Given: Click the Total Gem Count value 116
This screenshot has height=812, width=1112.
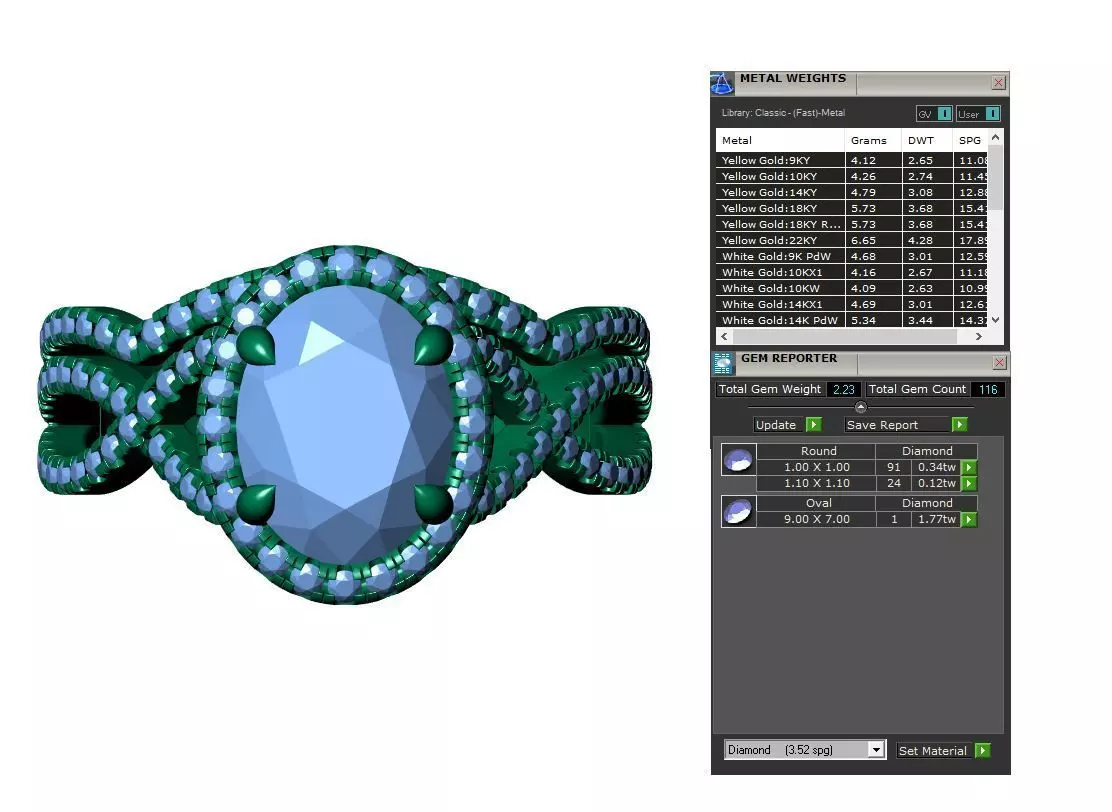Looking at the screenshot, I should [988, 389].
